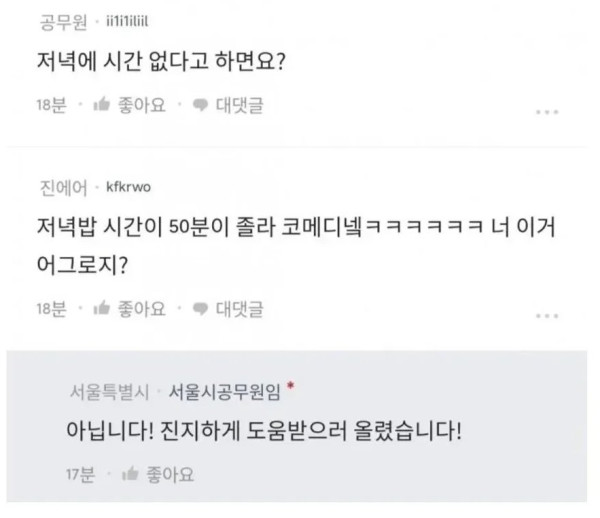Tap the speech bubble icon under 공무원's comment

pos(200,105)
